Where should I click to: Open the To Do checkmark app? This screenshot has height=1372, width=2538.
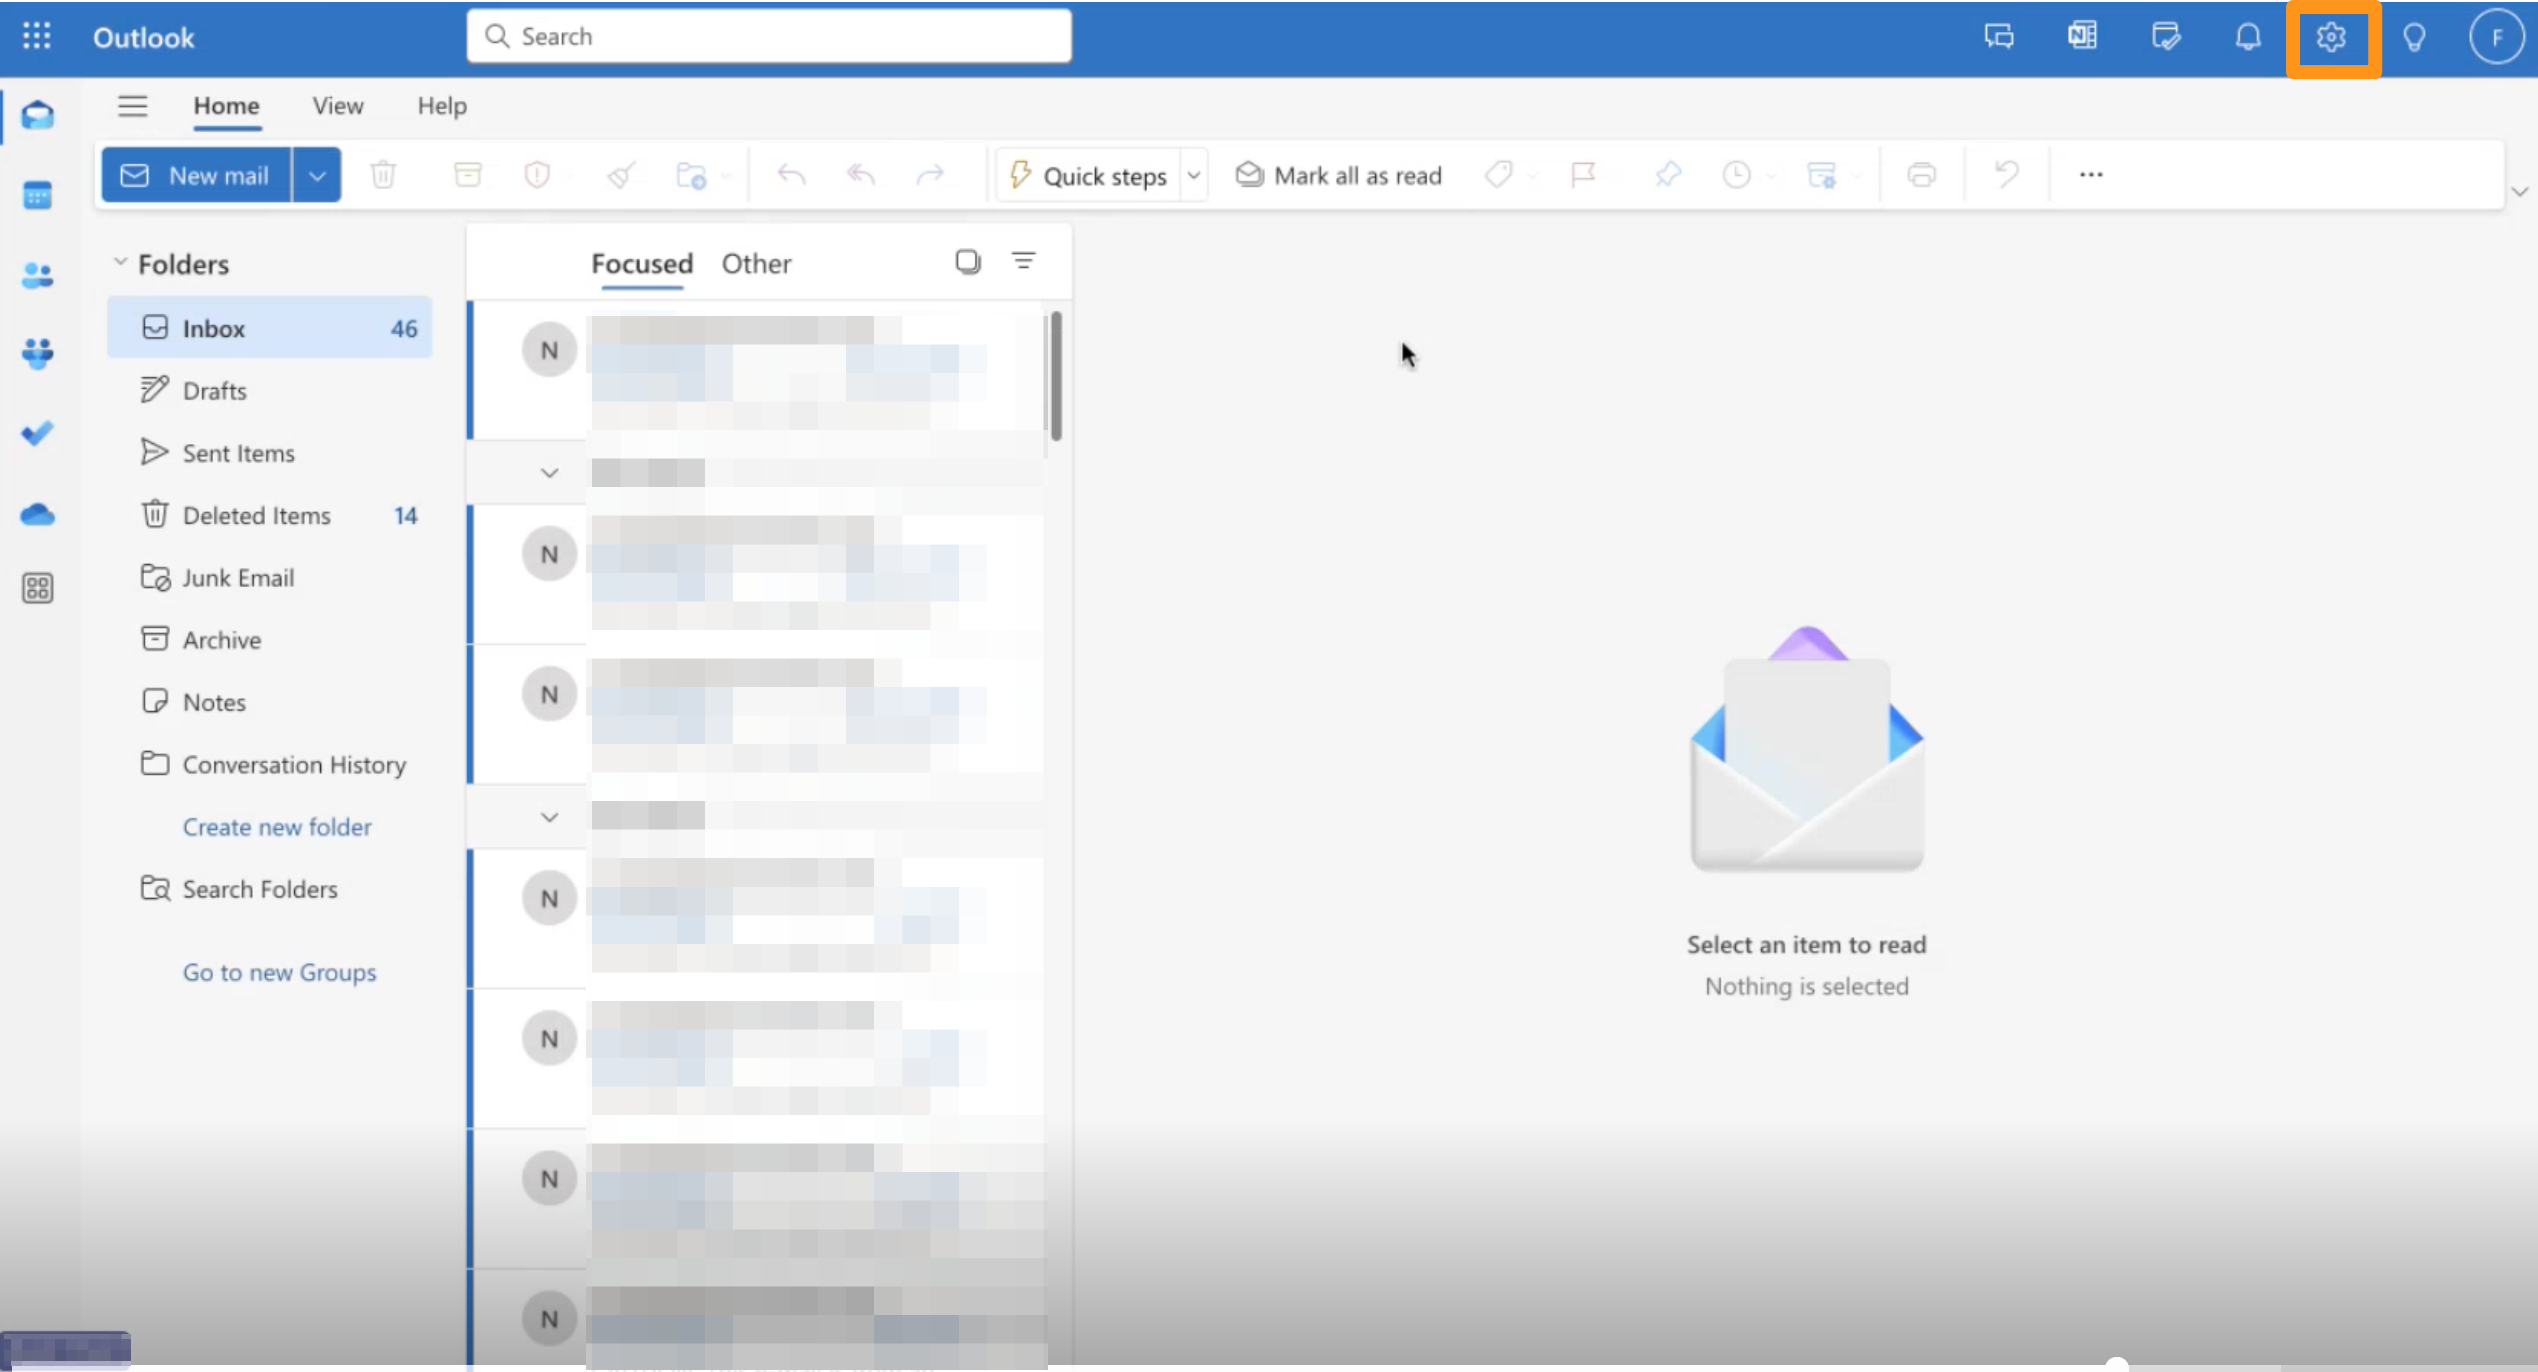37,433
